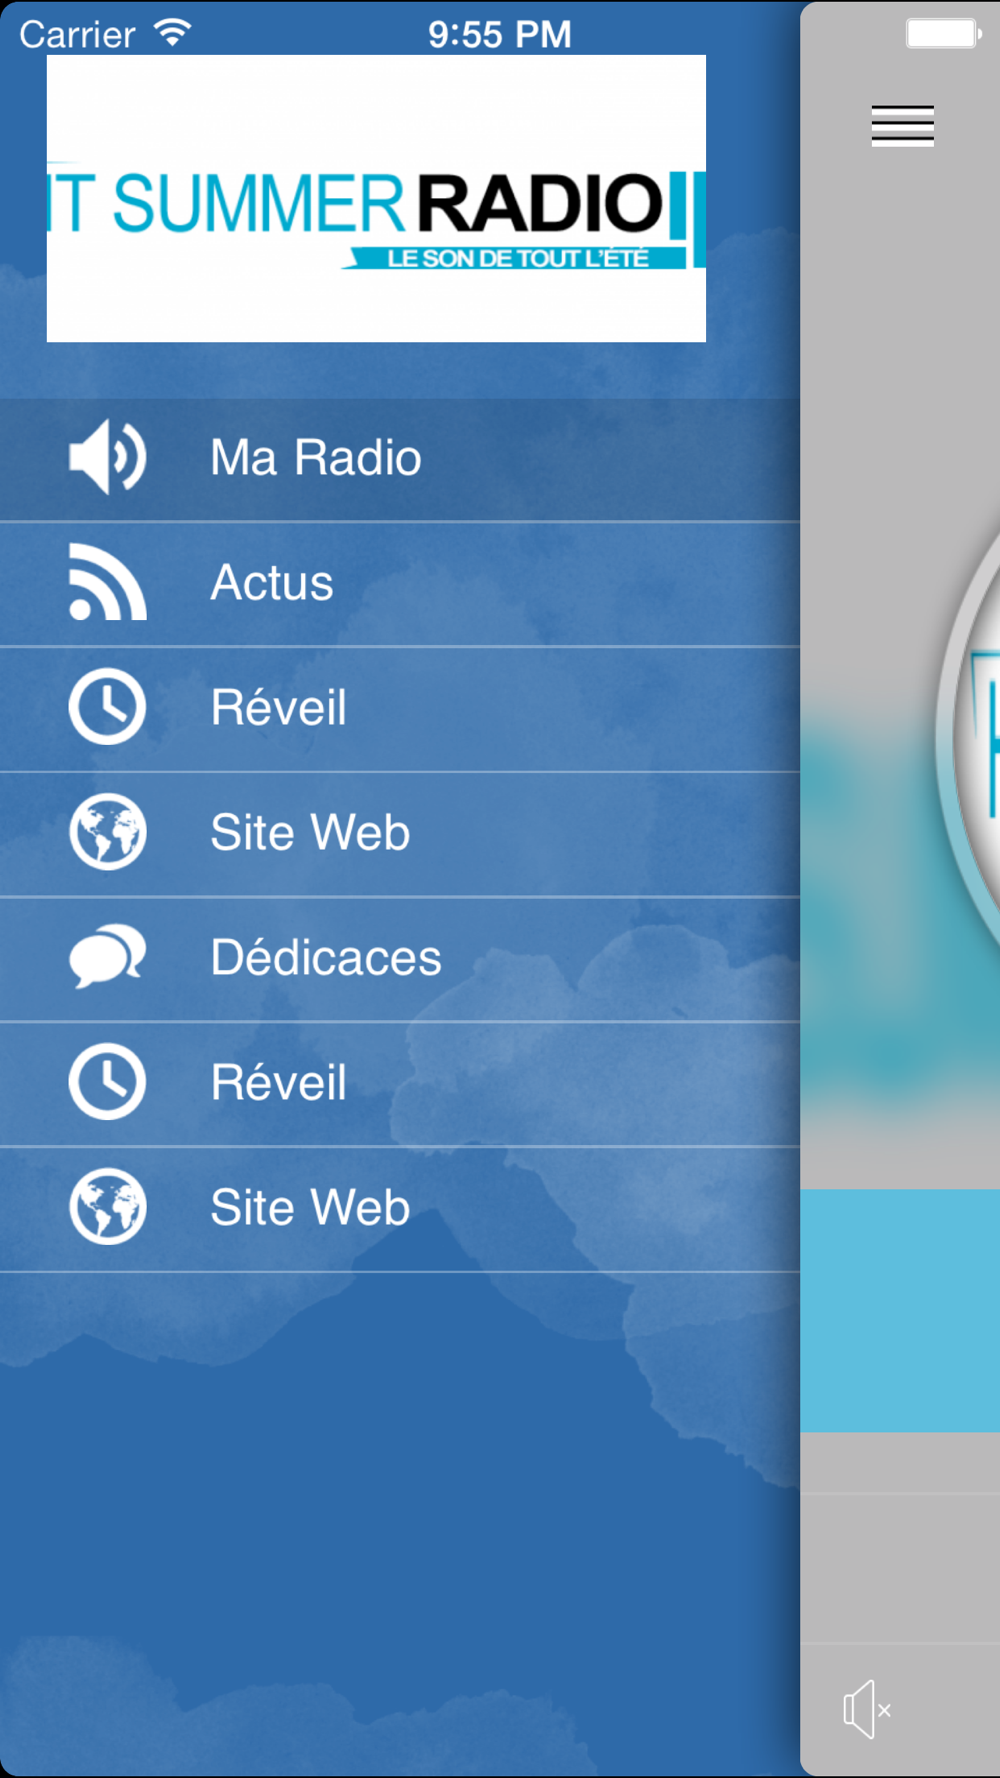Tap the clock icon of the first Réveil
Screen dimensions: 1000x1778
click(x=107, y=707)
